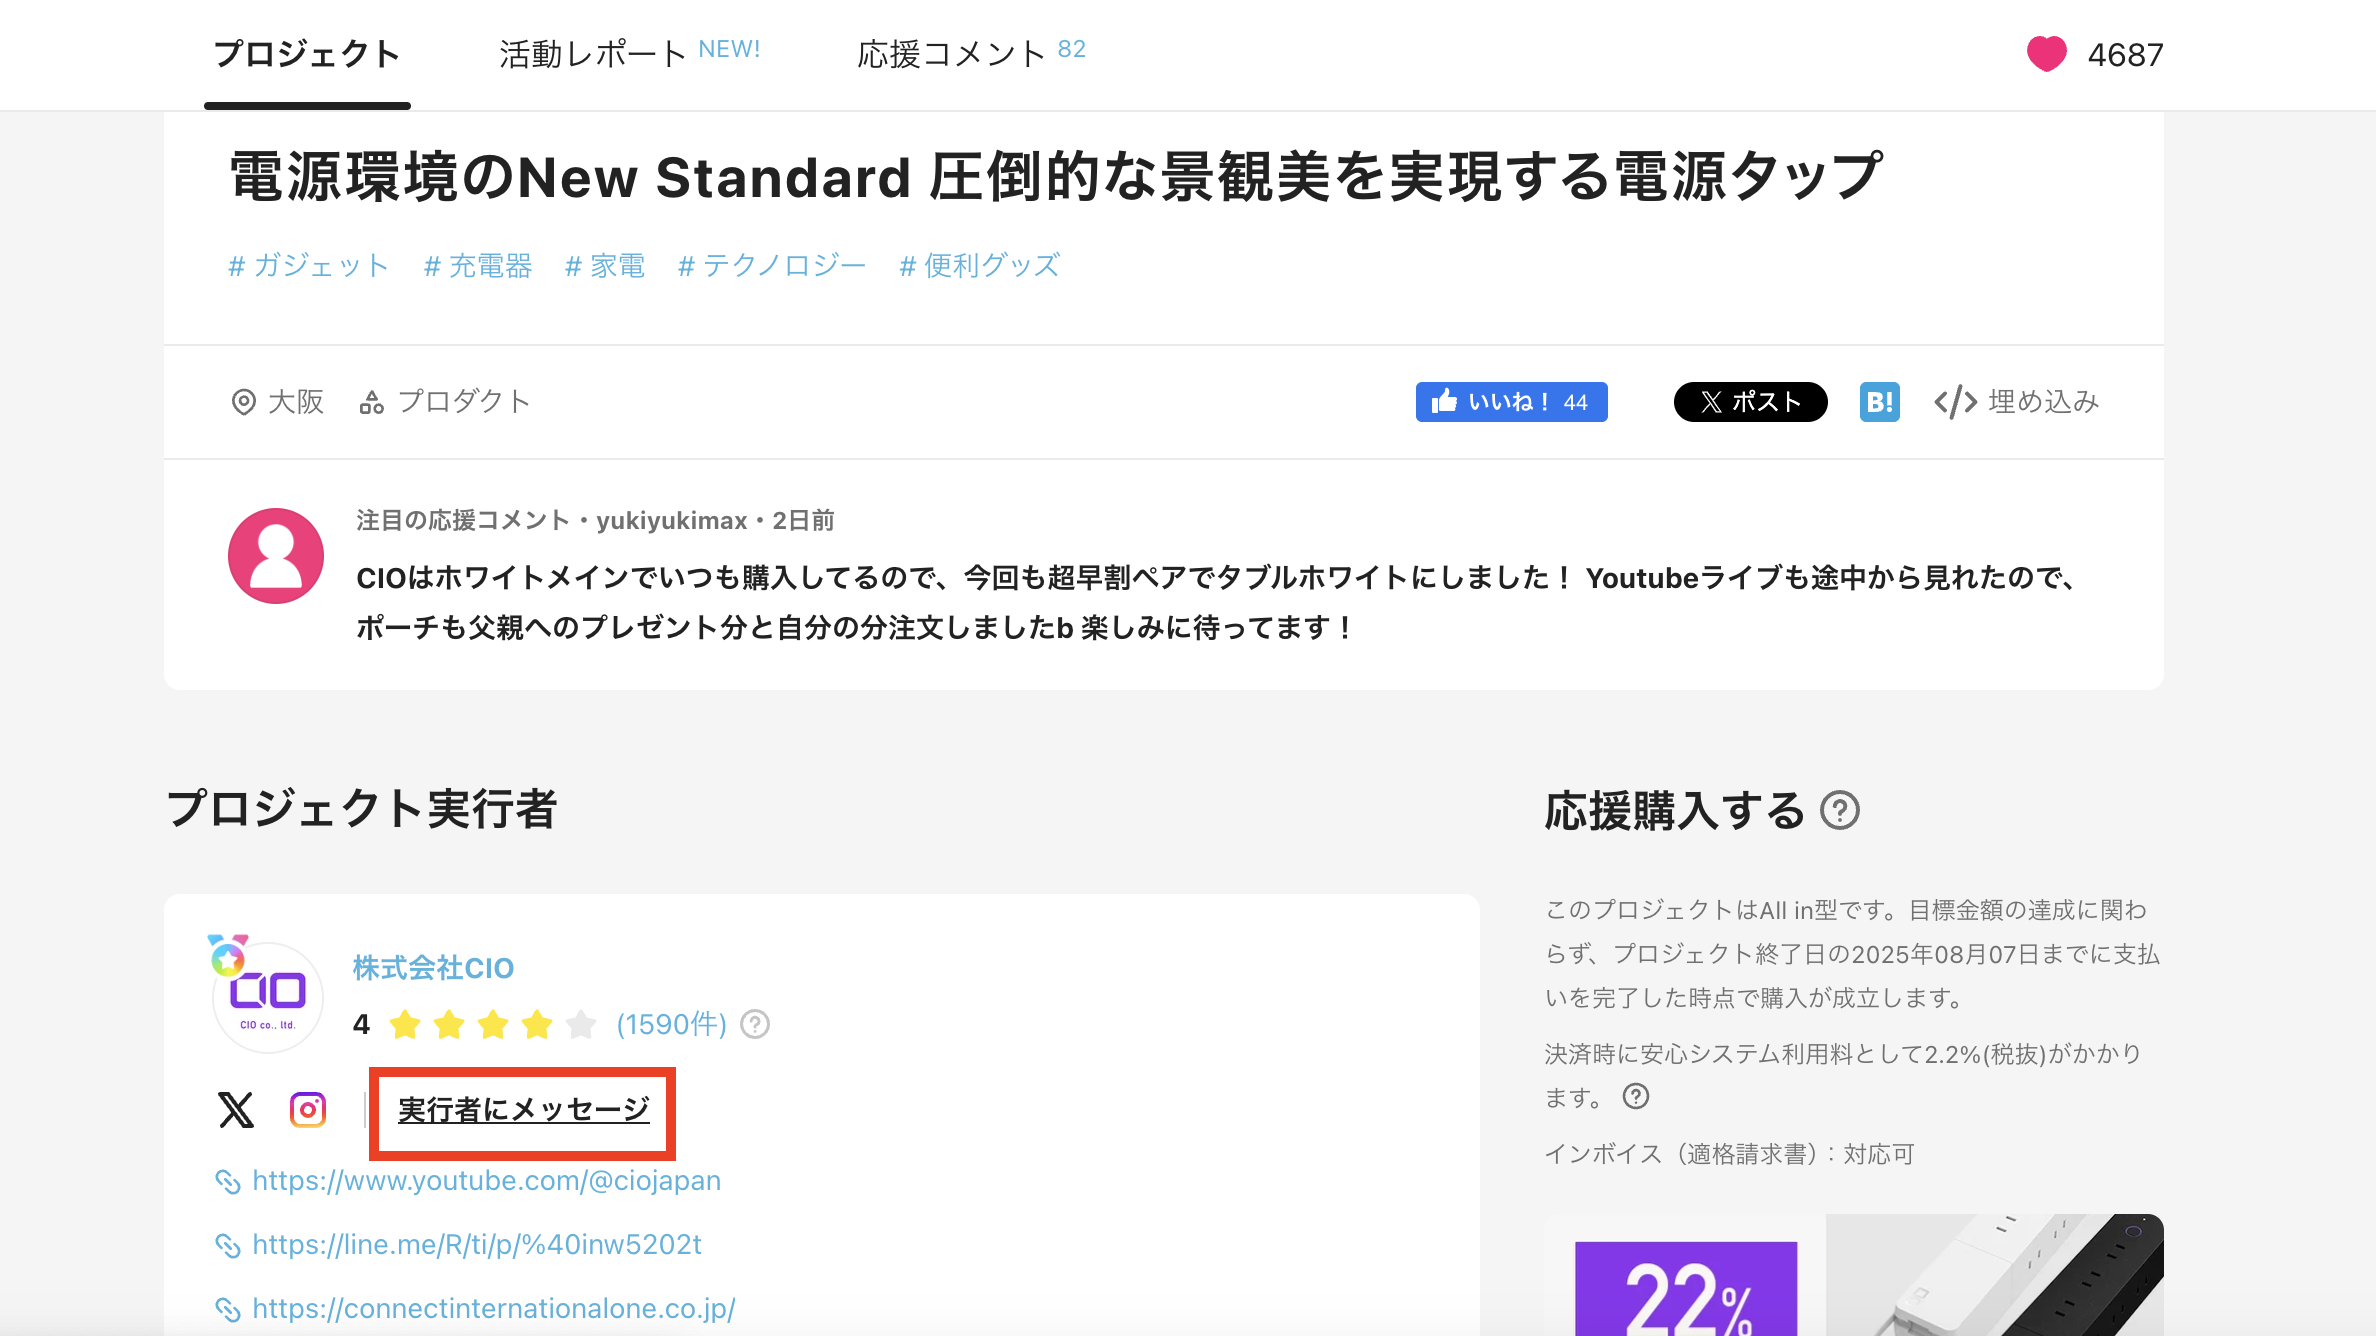Click yukiyukimax's pink avatar icon
Screen dimensions: 2376x1336
click(x=276, y=556)
